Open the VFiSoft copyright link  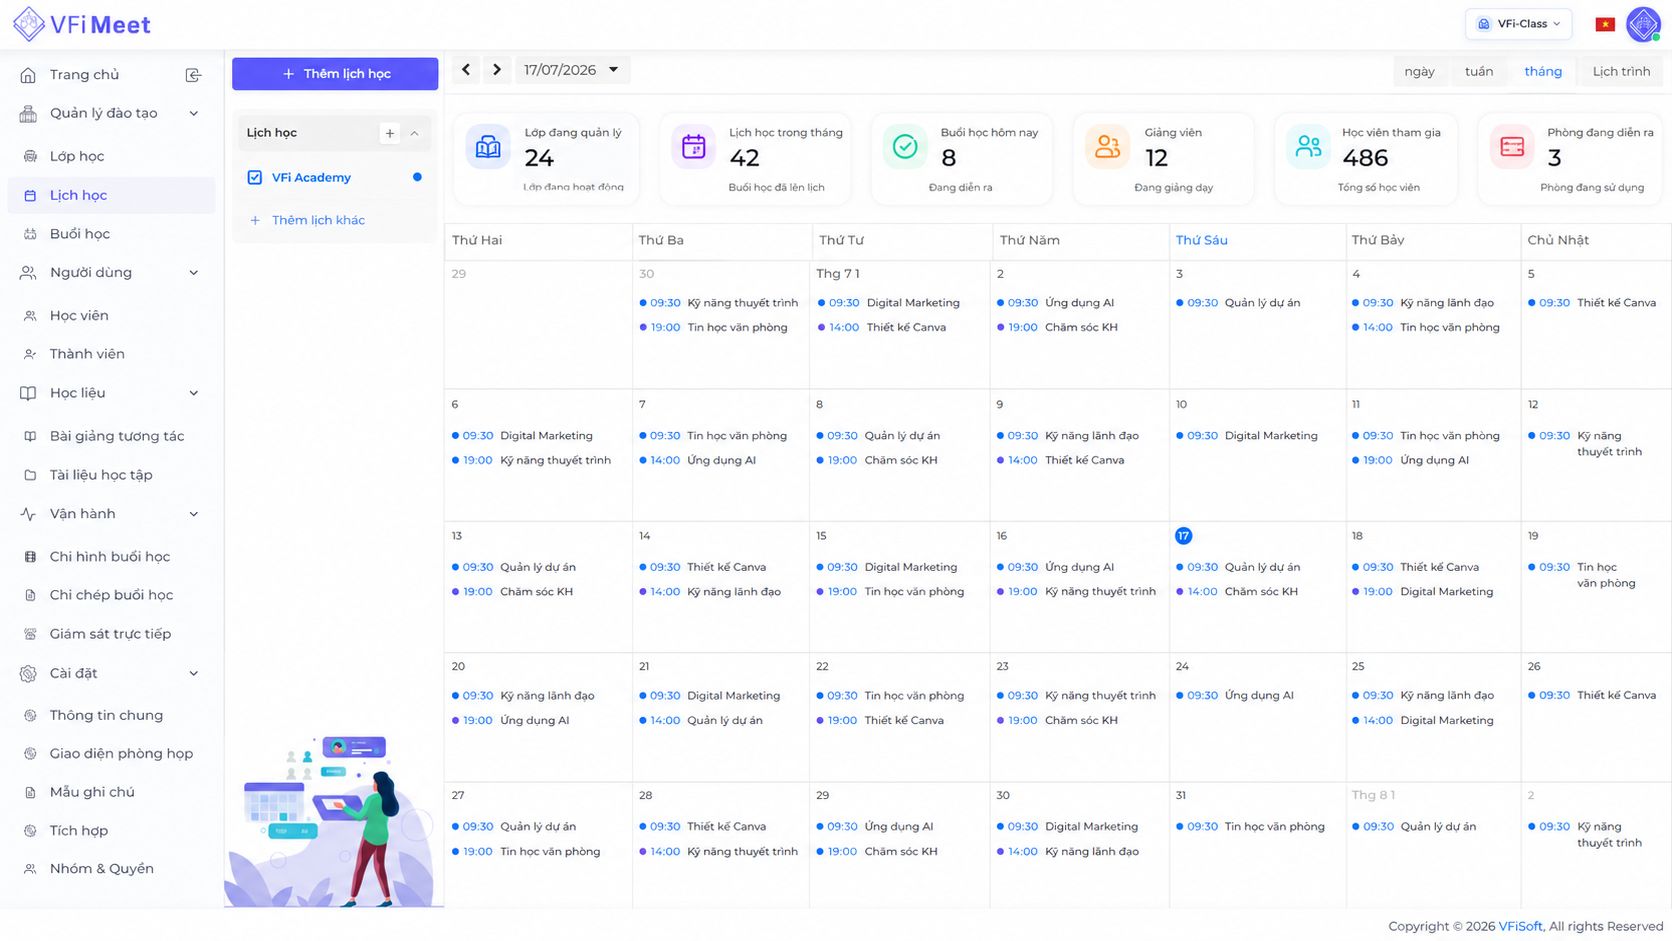(x=1520, y=926)
